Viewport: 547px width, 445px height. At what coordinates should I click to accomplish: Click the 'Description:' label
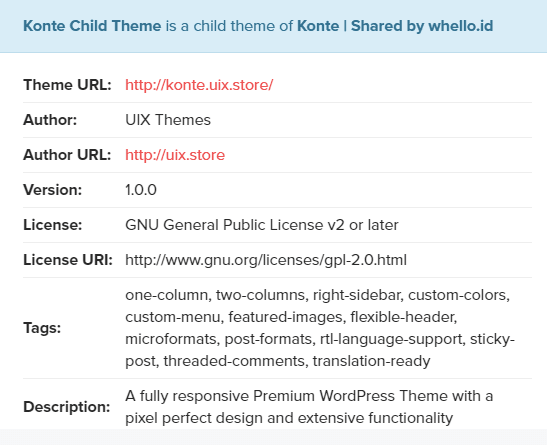click(67, 407)
